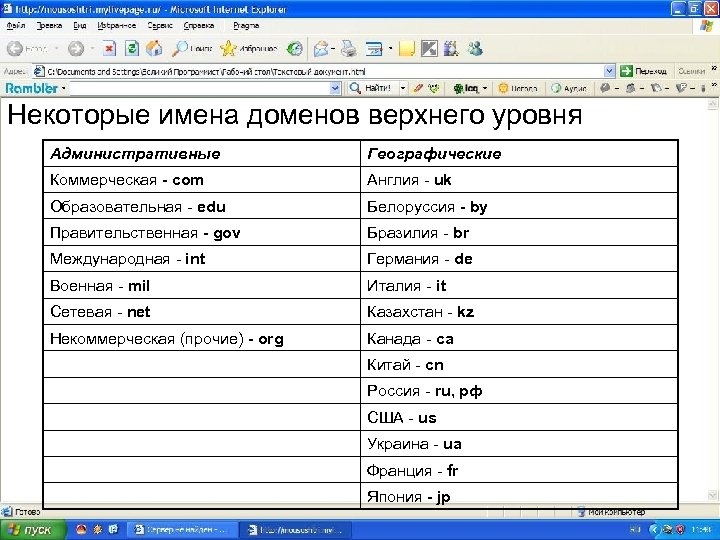Open the Вид menu
This screenshot has width=720, height=540.
click(x=80, y=26)
